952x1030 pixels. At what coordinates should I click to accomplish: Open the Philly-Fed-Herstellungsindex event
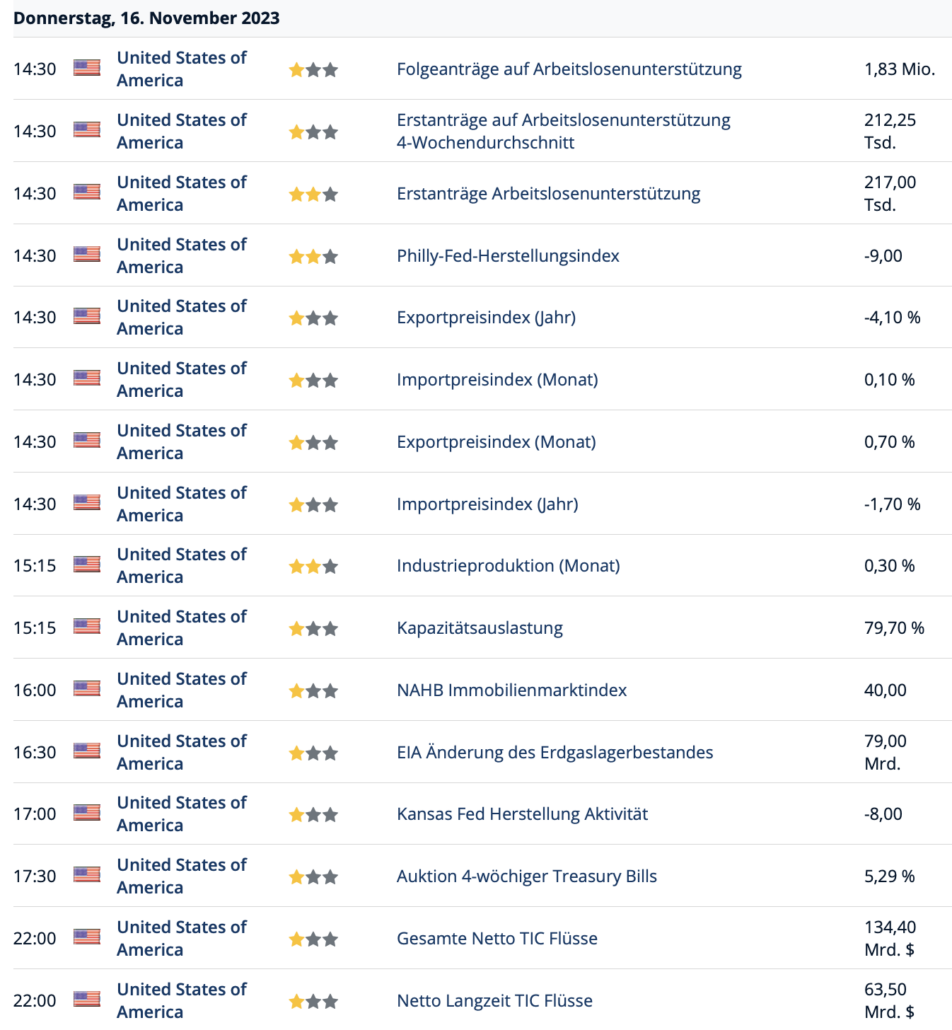tap(508, 256)
